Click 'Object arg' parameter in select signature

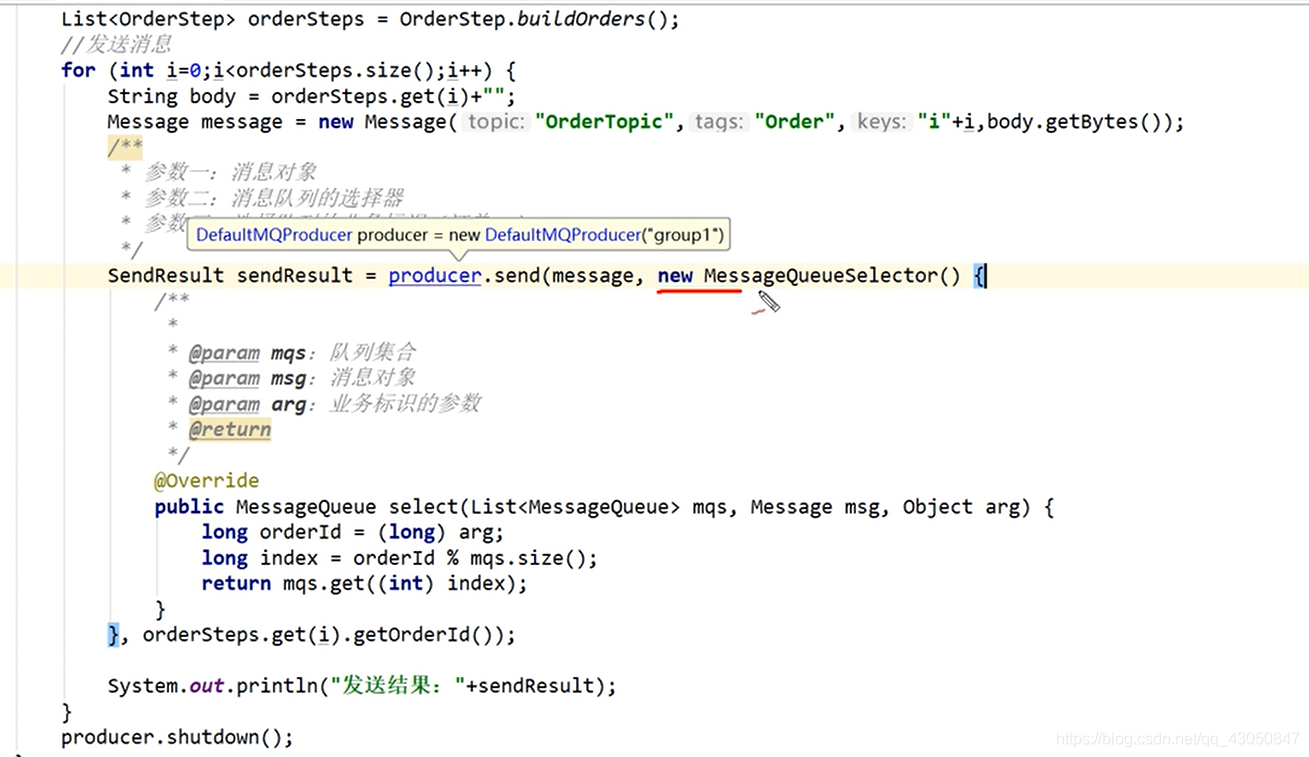click(961, 507)
